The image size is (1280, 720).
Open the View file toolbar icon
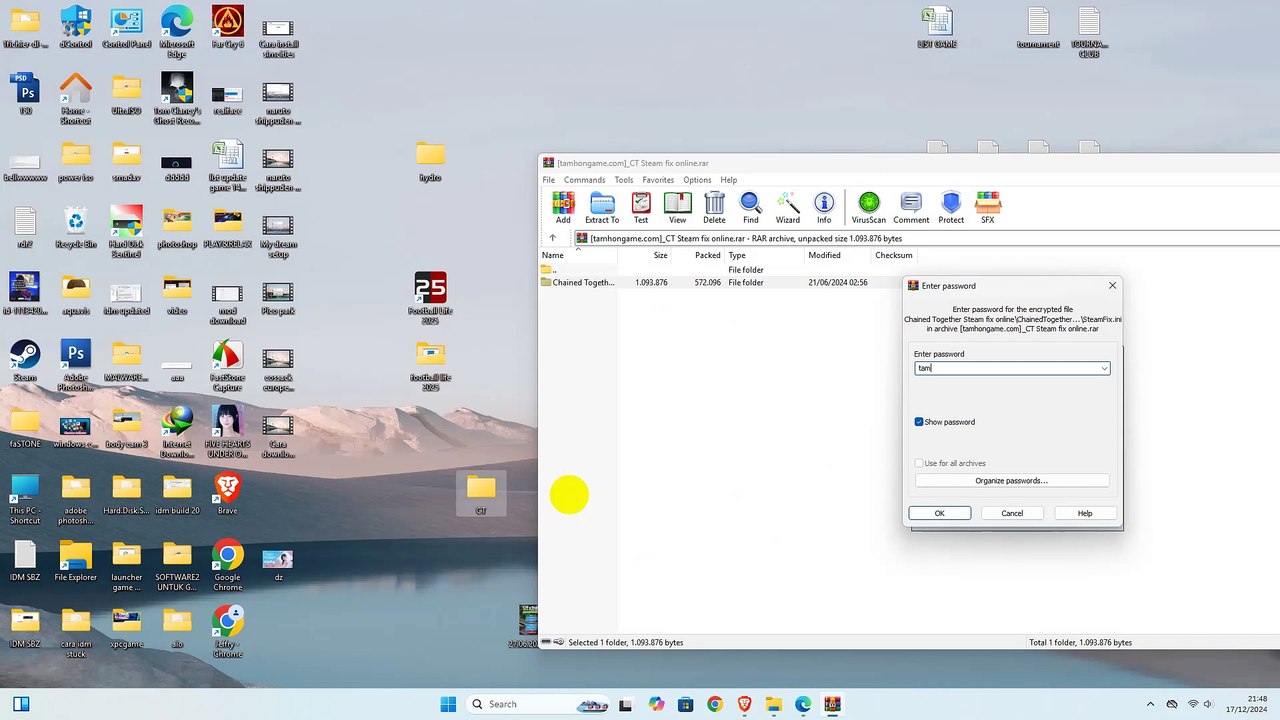(x=678, y=208)
